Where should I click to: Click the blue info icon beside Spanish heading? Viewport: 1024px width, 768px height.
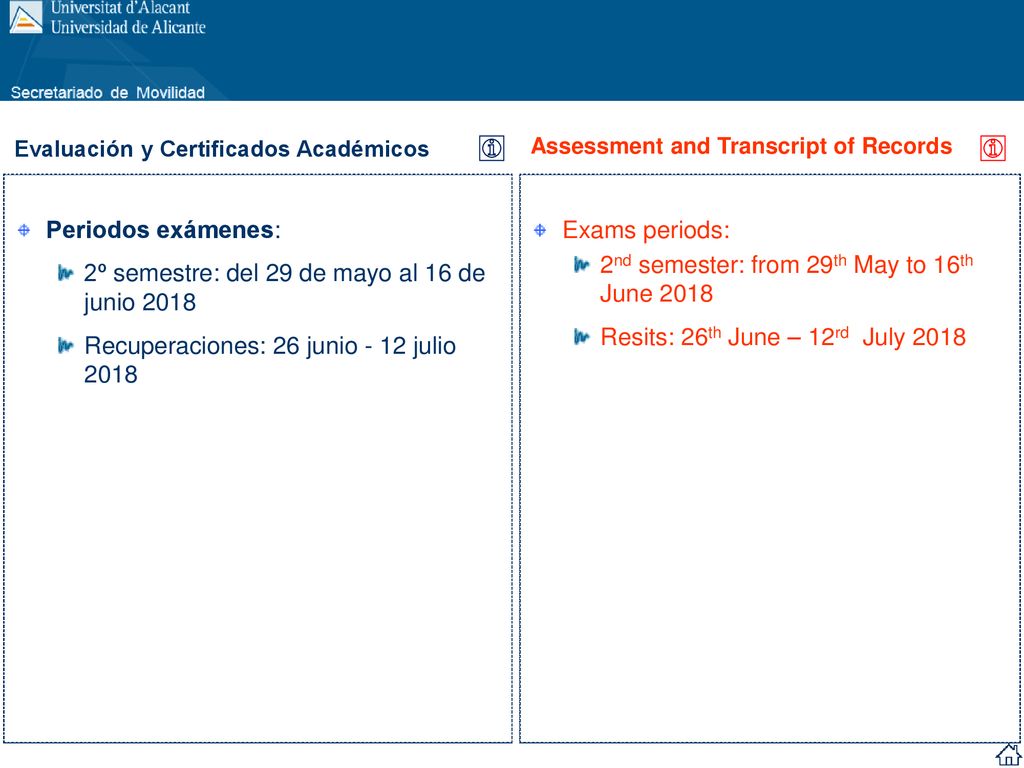coord(492,148)
